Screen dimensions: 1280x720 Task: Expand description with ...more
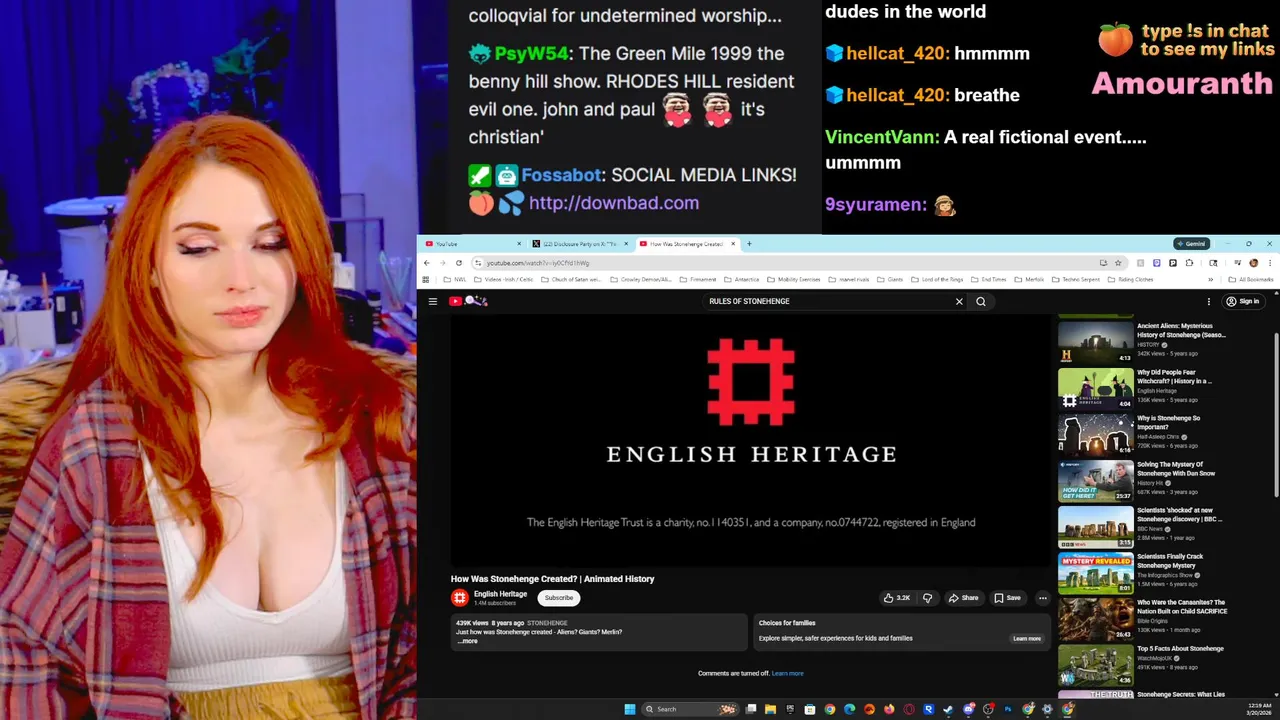click(x=468, y=641)
